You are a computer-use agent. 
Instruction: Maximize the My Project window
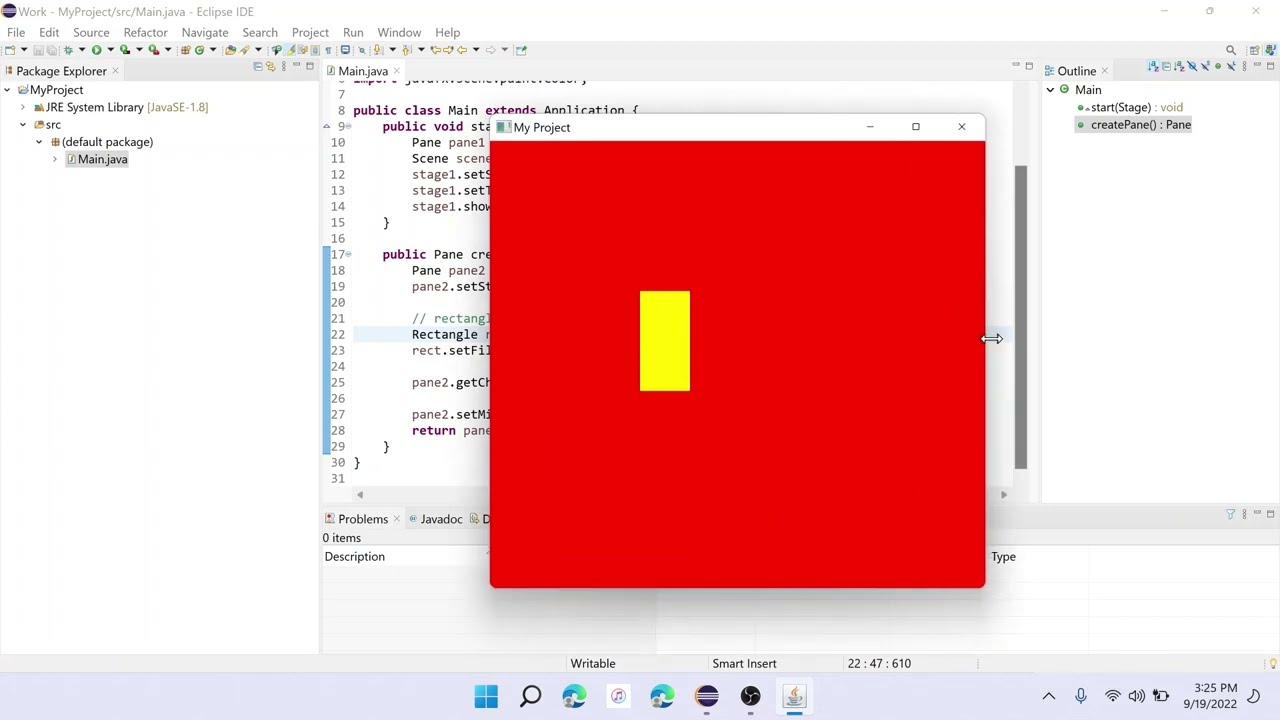[x=915, y=126]
